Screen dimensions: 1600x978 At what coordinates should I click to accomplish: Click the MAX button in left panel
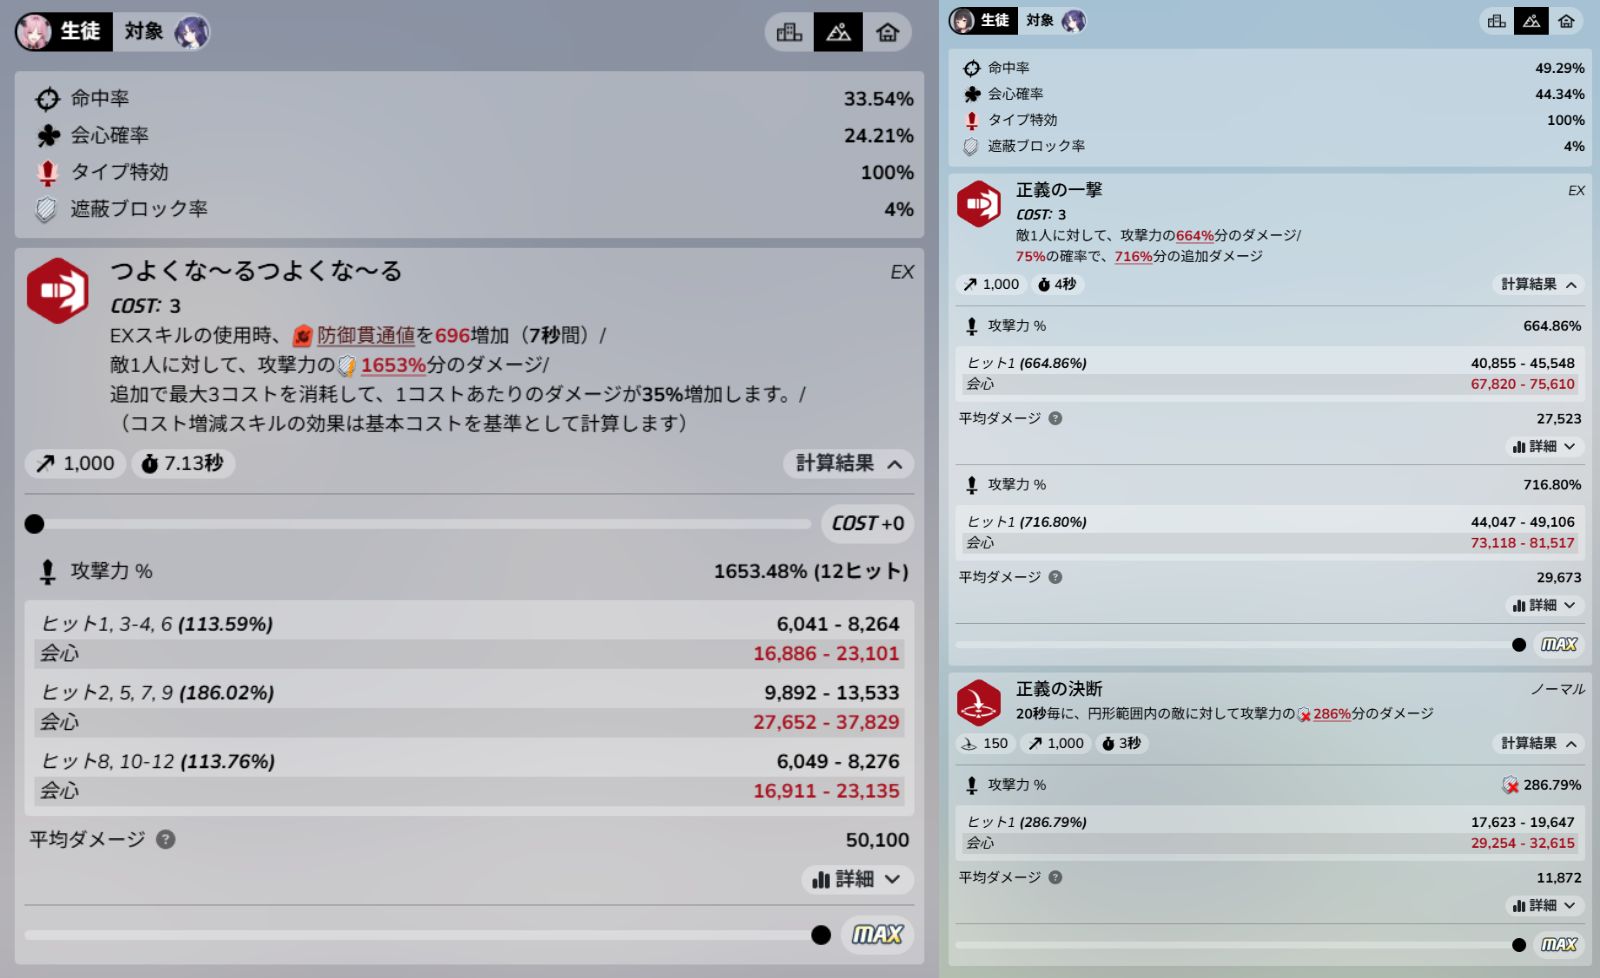coord(877,934)
